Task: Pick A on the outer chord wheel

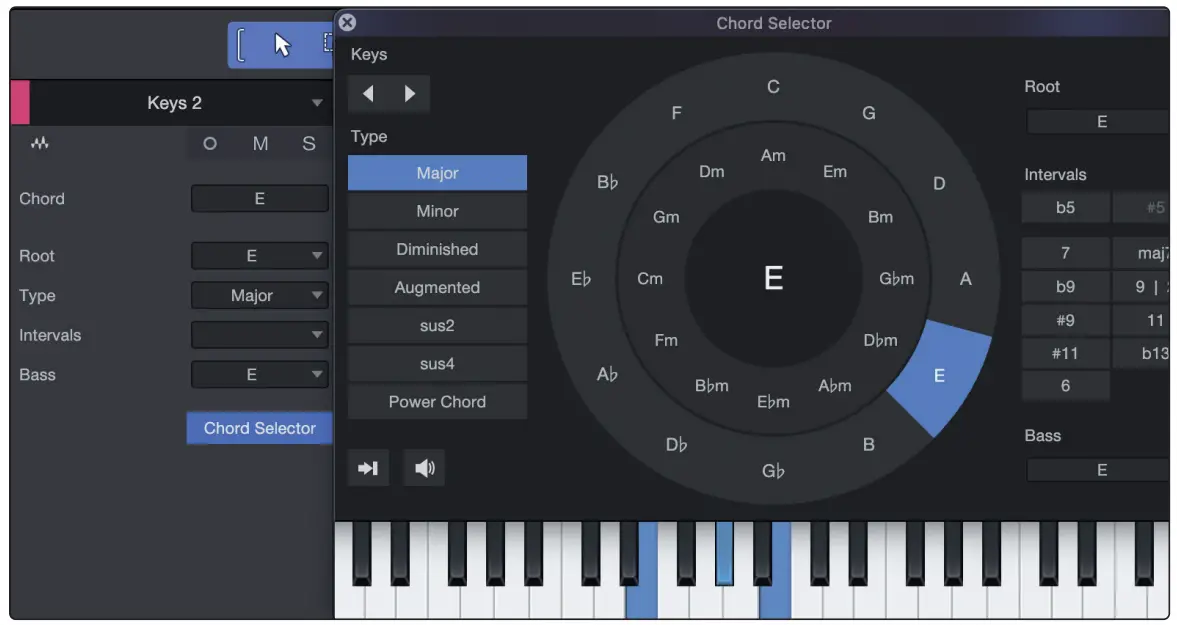Action: tap(965, 279)
